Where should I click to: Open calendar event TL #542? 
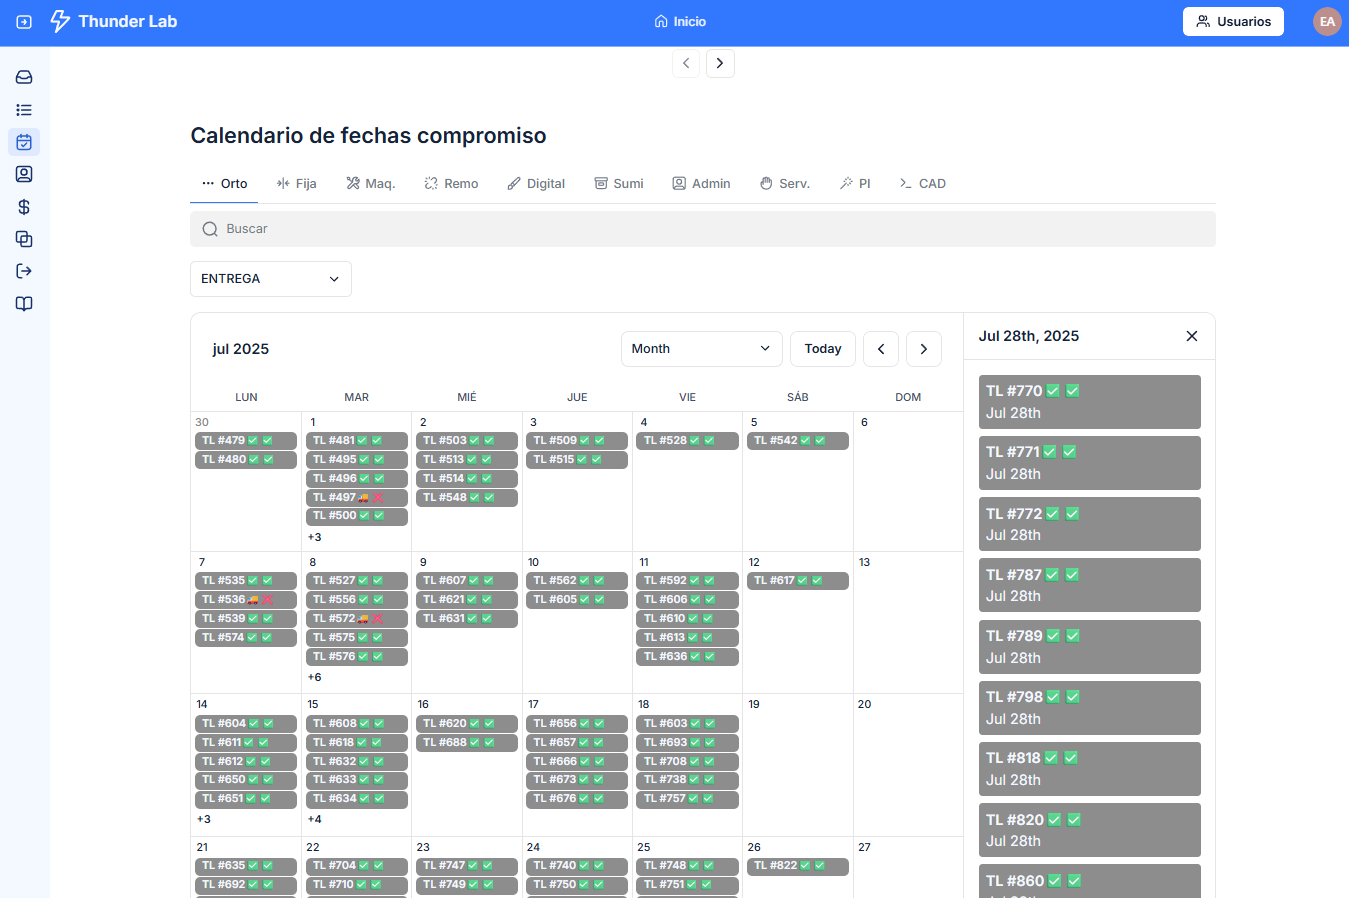tap(798, 441)
